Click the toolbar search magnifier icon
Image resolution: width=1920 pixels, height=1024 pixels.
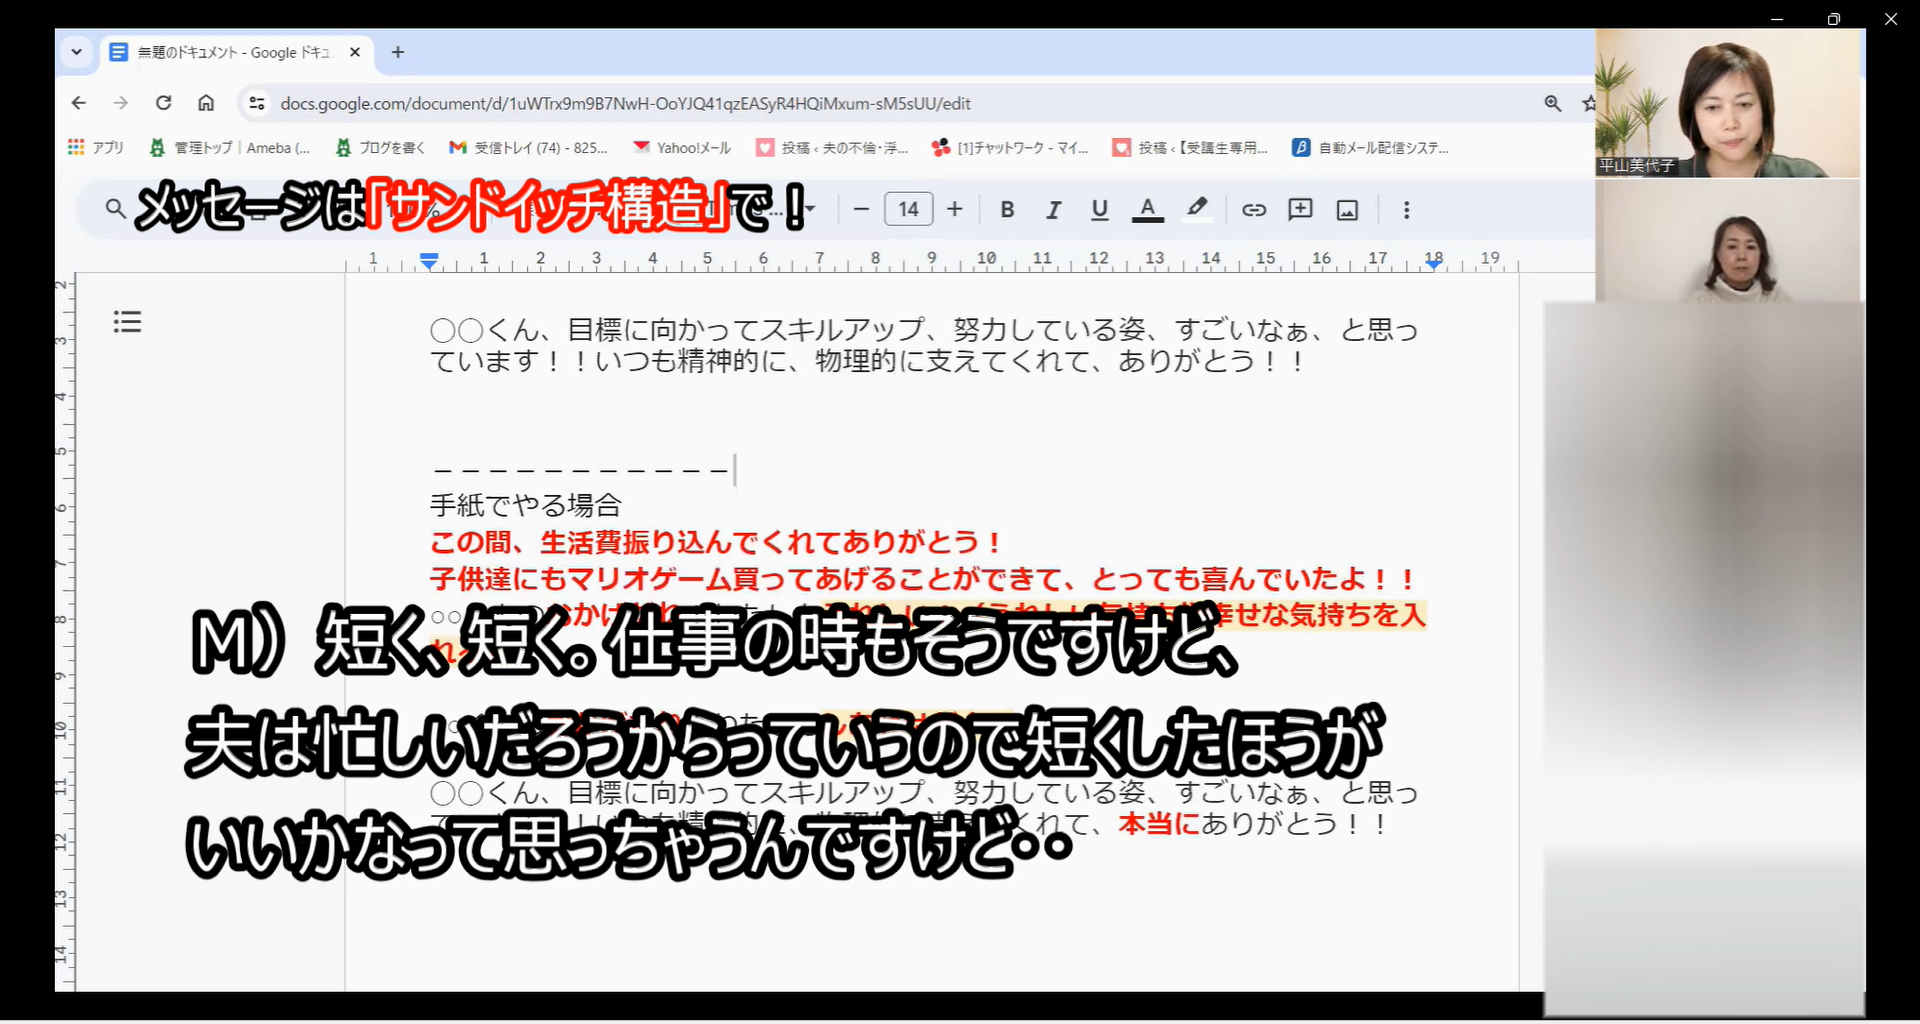(x=116, y=209)
